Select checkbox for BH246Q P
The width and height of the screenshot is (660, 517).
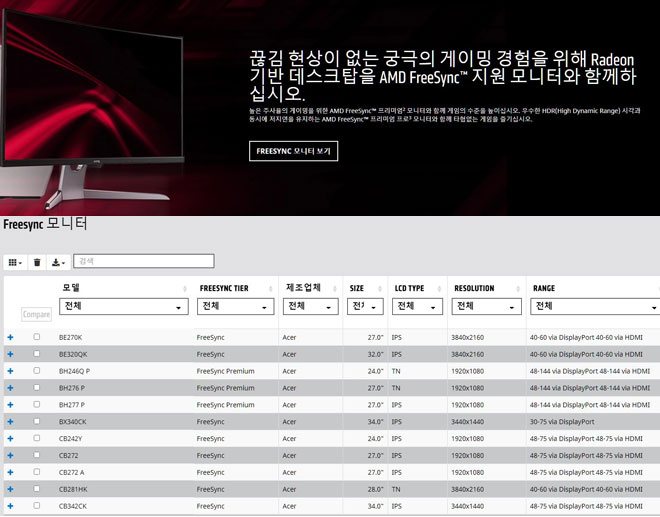pyautogui.click(x=37, y=370)
